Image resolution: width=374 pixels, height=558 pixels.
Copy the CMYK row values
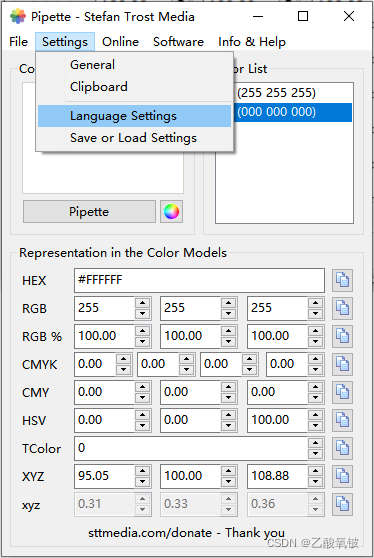[x=342, y=364]
